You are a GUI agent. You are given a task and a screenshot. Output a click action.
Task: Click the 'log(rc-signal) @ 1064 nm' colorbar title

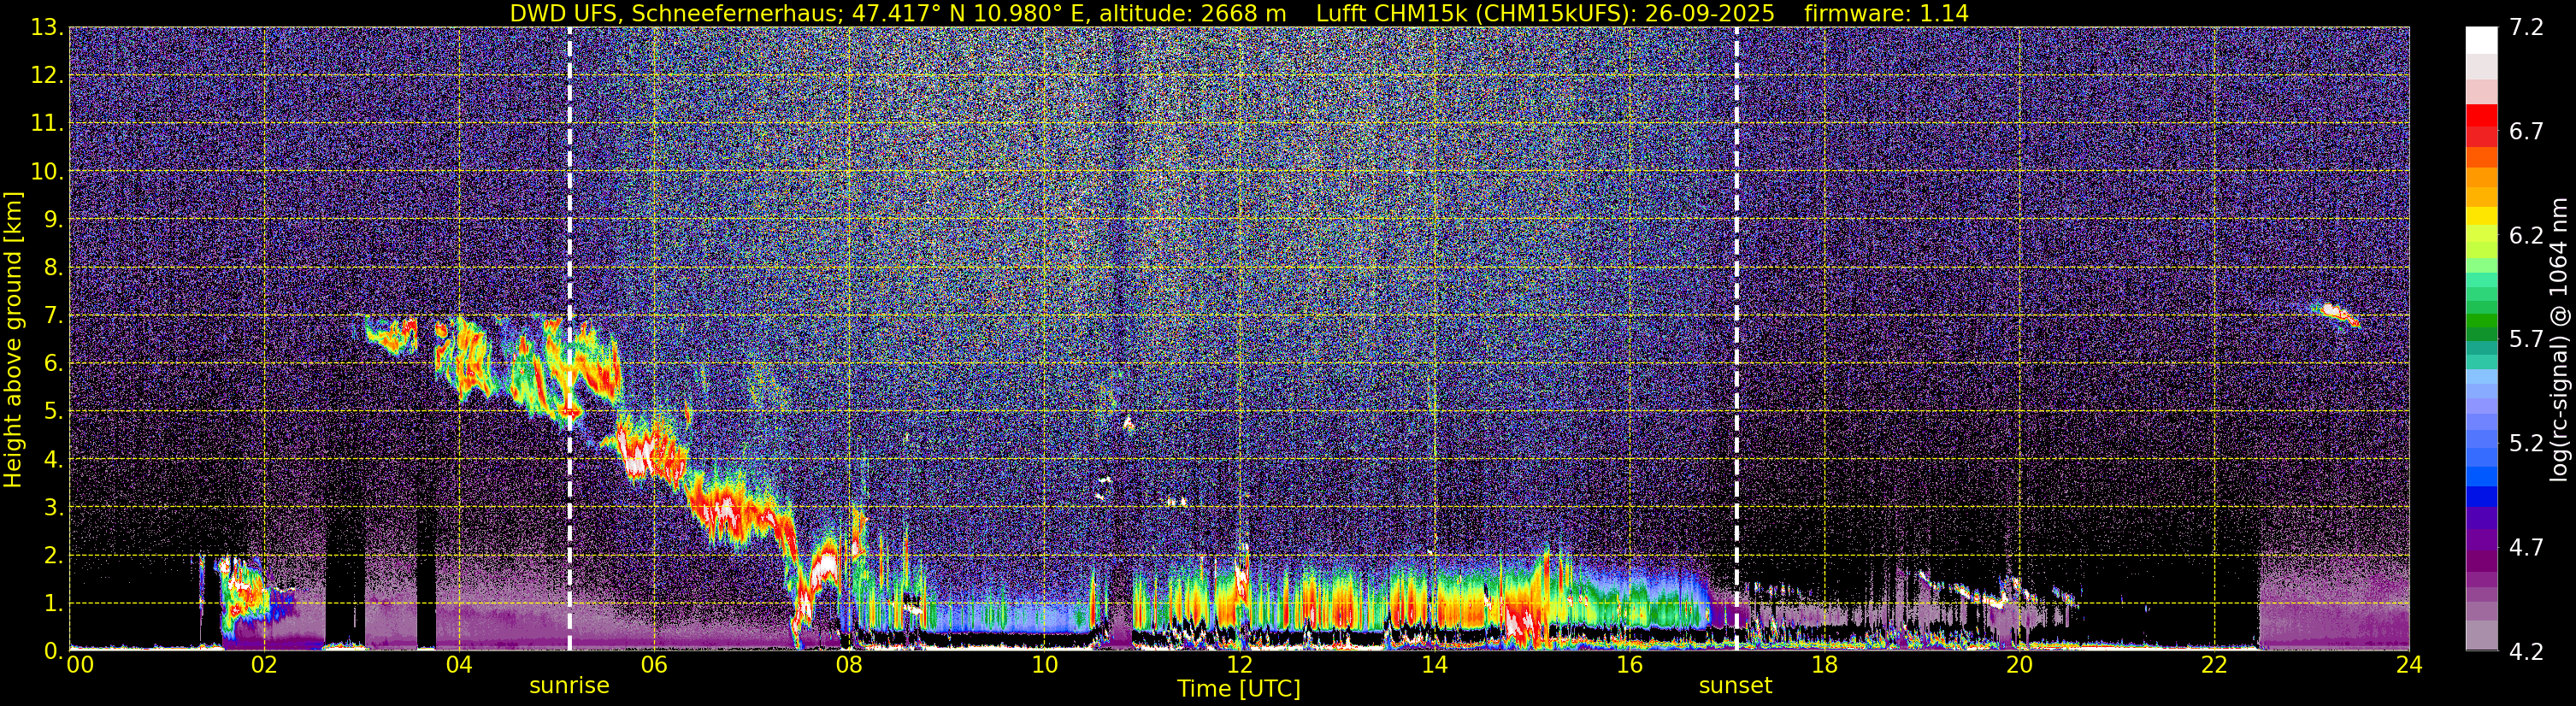pos(2559,338)
